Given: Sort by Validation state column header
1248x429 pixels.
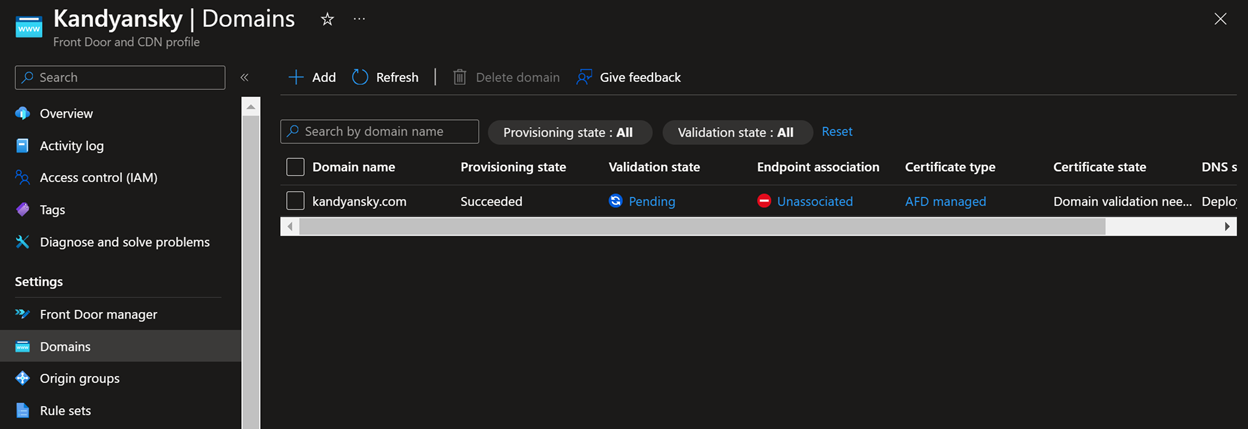Looking at the screenshot, I should click(x=654, y=167).
